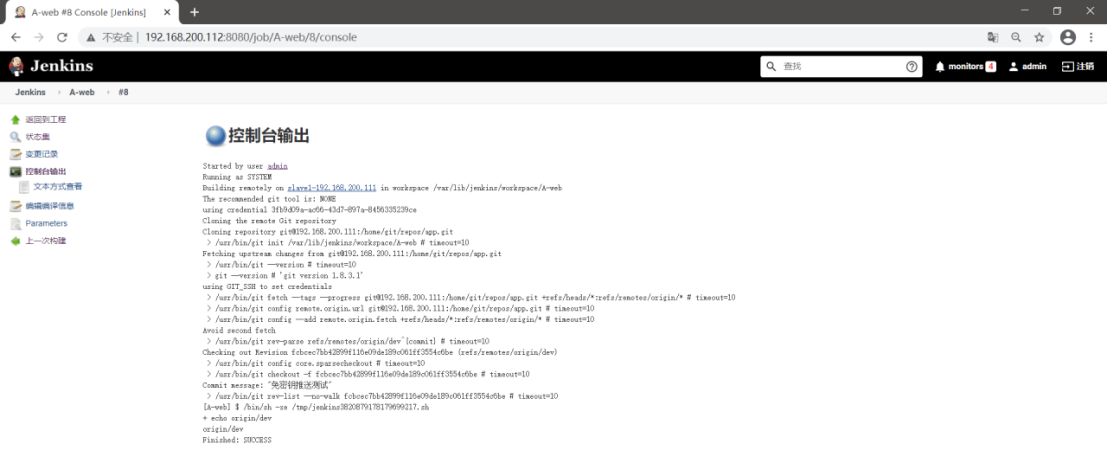The height and width of the screenshot is (450, 1108).
Task: Reload the page with the refresh icon
Action: pyautogui.click(x=62, y=37)
